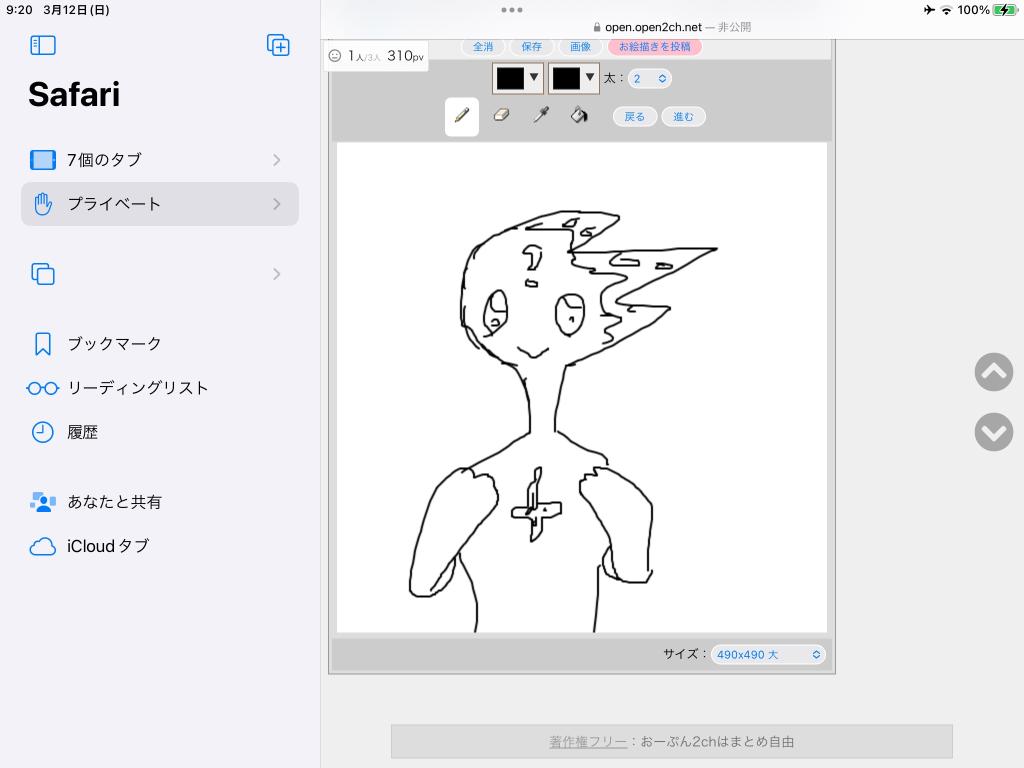Screen dimensions: 1024x768
Task: Follow the 著作権フリー link
Action: tap(588, 742)
